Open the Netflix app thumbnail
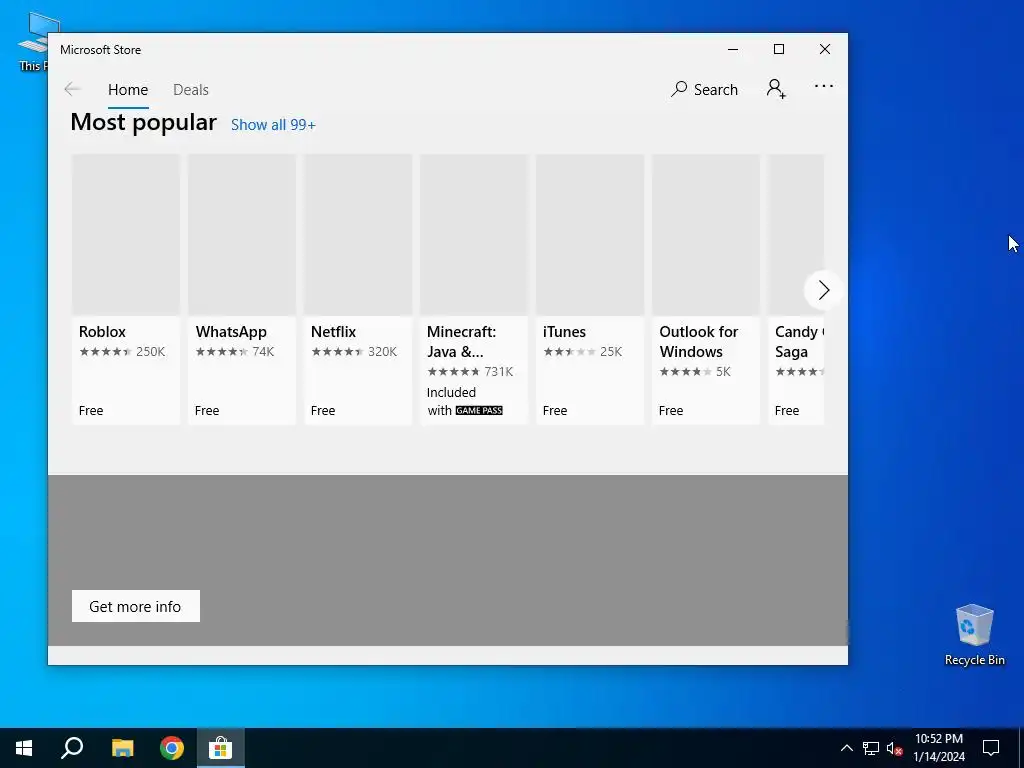Image resolution: width=1024 pixels, height=768 pixels. pyautogui.click(x=358, y=235)
